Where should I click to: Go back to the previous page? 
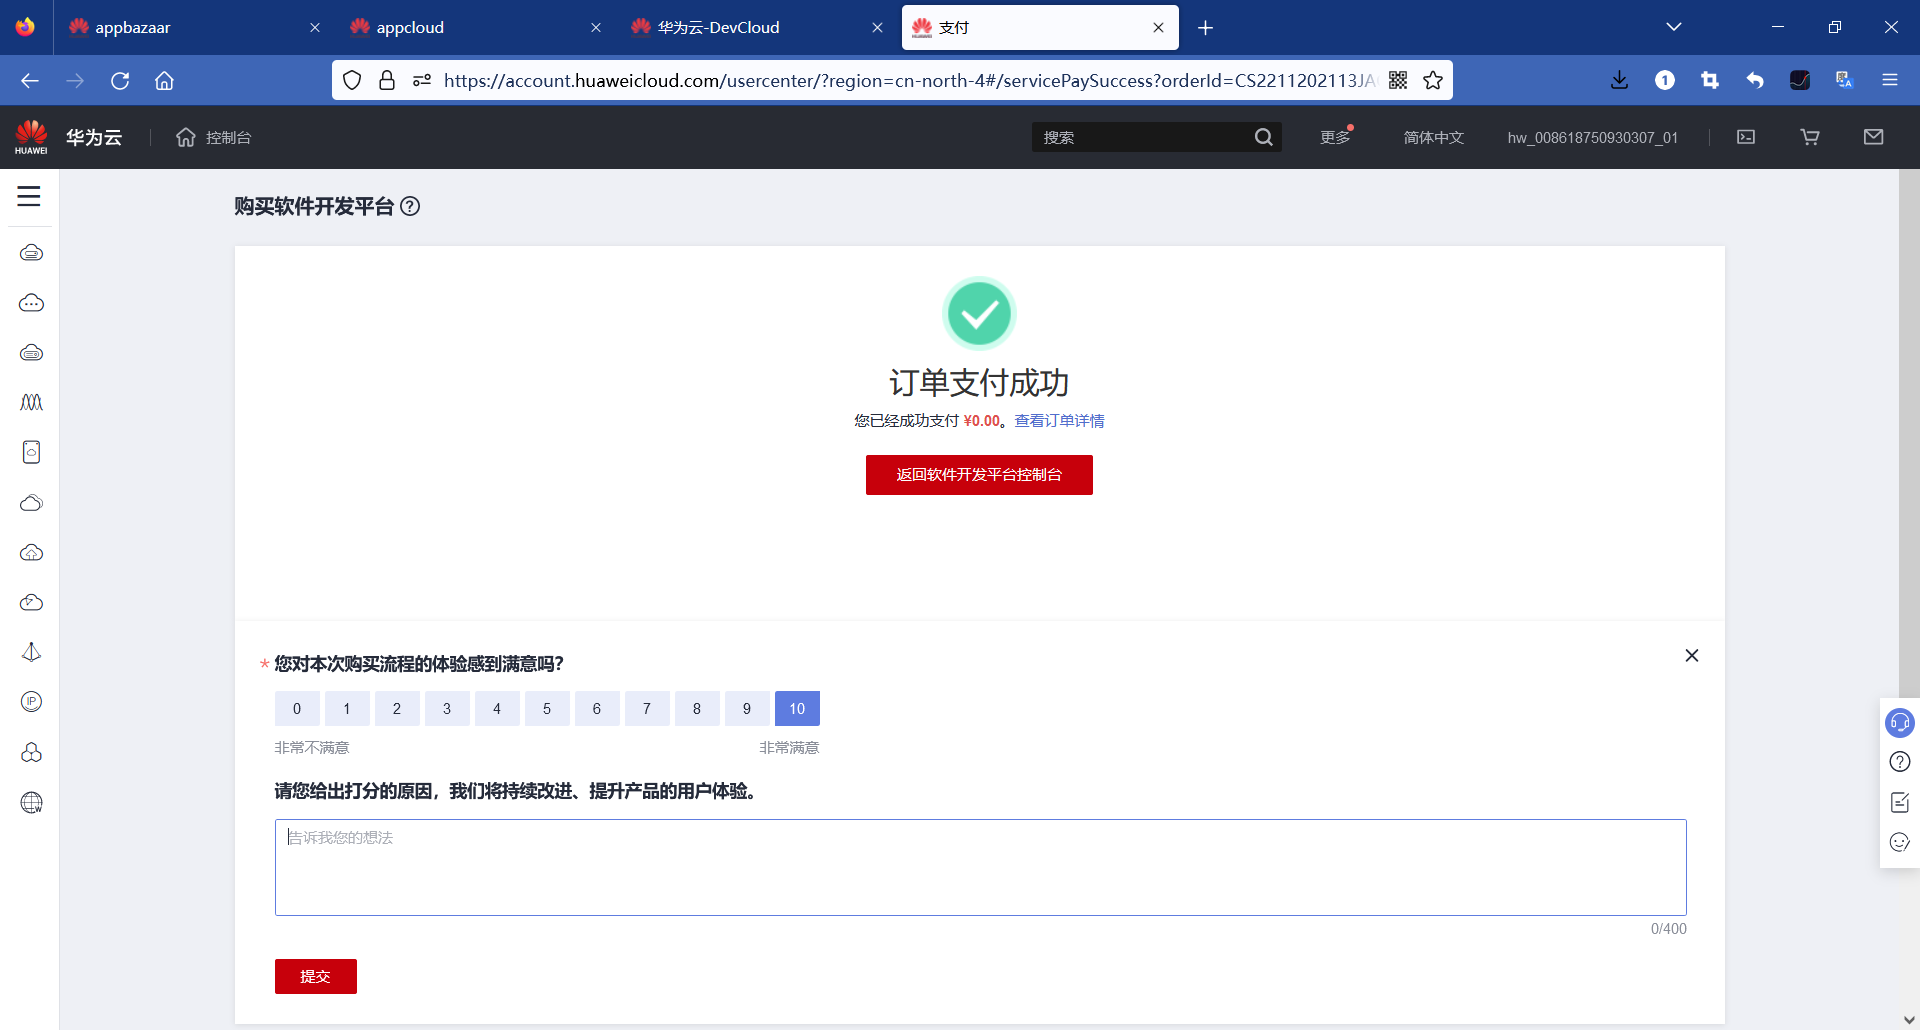tap(30, 80)
